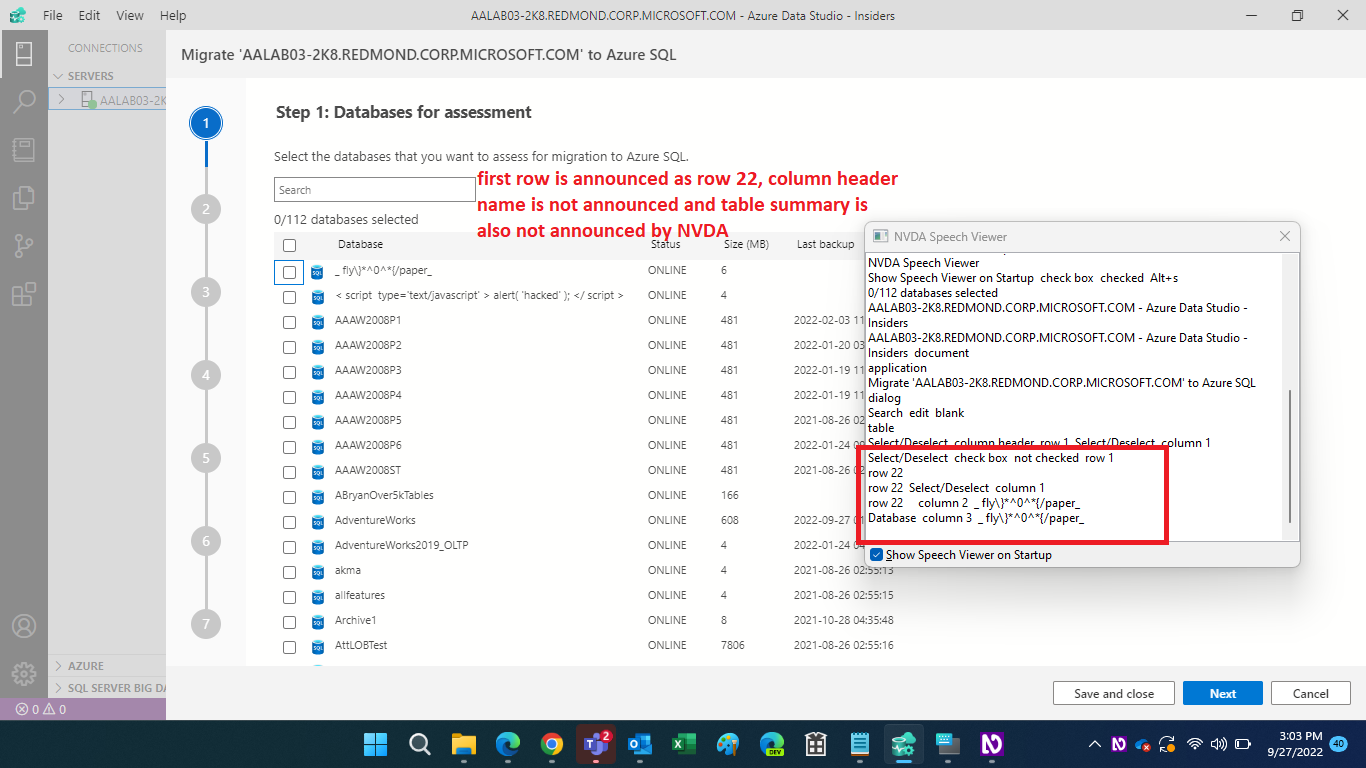Toggle the Select/Deselect all databases checkbox
Image resolution: width=1366 pixels, height=768 pixels.
click(x=289, y=244)
